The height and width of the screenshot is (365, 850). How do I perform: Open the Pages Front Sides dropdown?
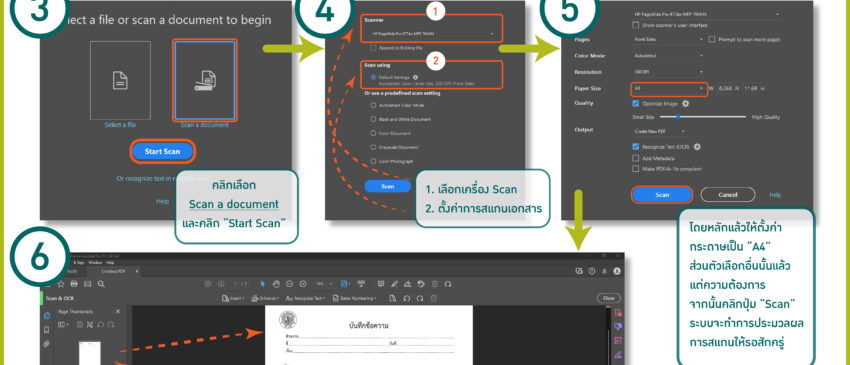pos(668,40)
